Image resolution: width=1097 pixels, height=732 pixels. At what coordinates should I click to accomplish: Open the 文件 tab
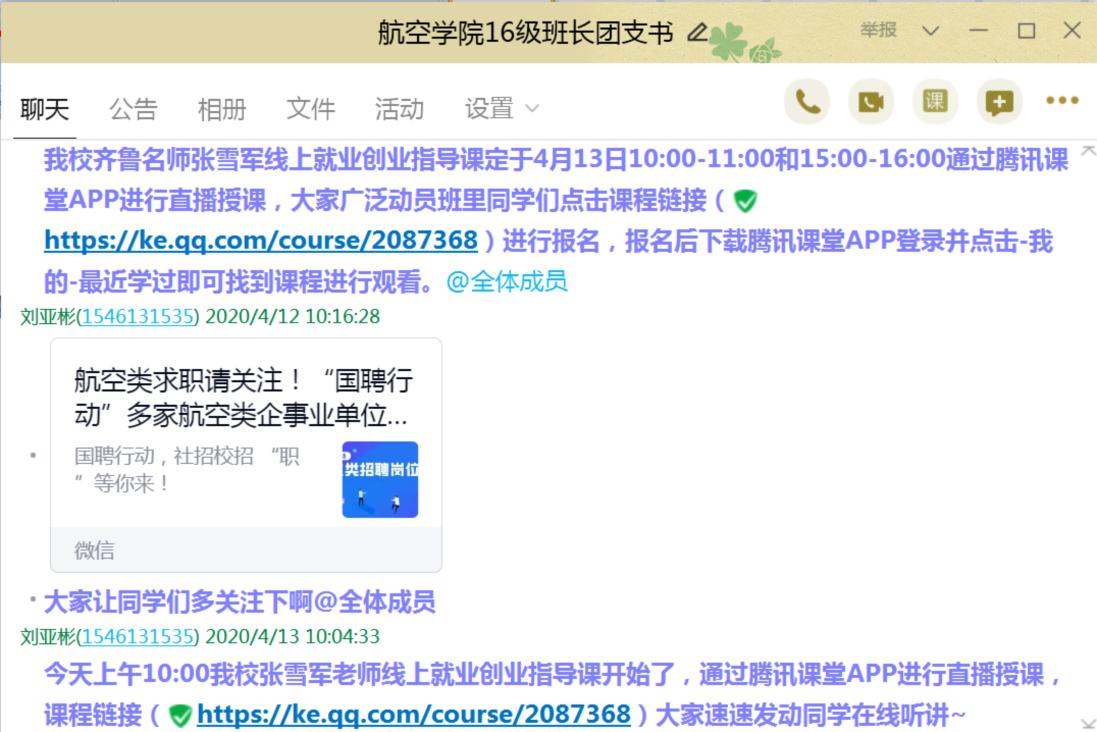point(311,109)
